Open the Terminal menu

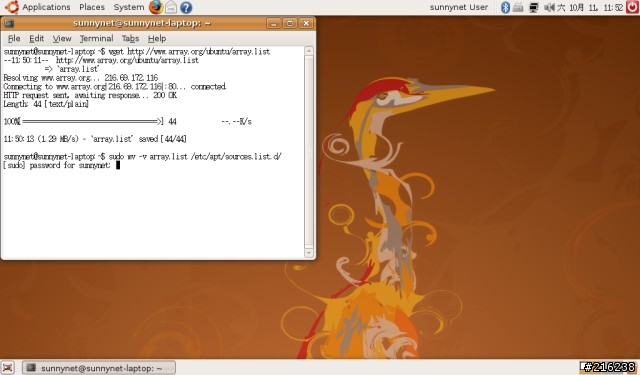96,38
